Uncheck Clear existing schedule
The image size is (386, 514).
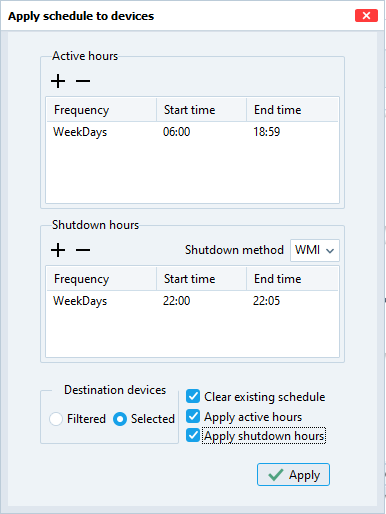coord(193,396)
